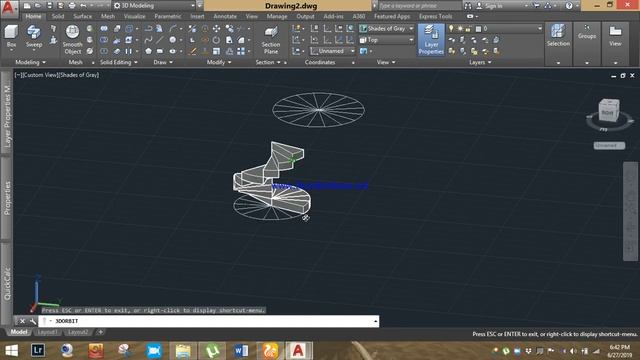The height and width of the screenshot is (360, 640).
Task: Switch to the Surface ribbon tab
Action: [82, 16]
